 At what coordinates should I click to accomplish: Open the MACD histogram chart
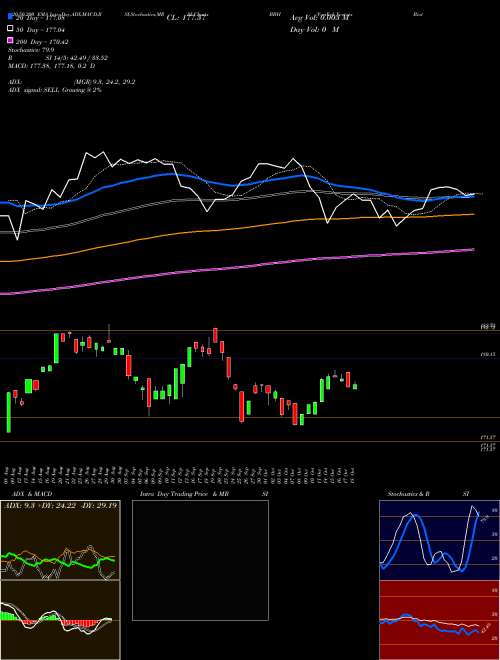pyautogui.click(x=60, y=620)
